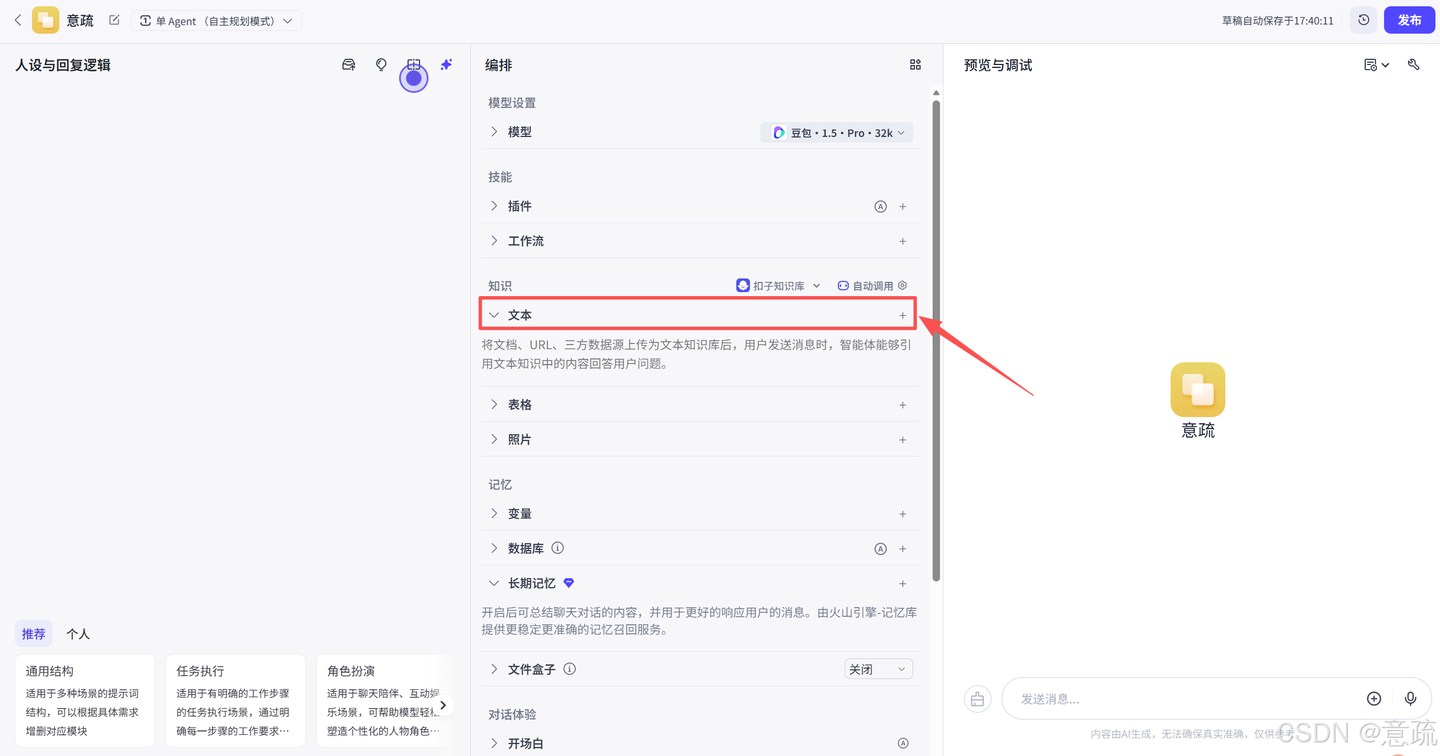Image resolution: width=1440 pixels, height=756 pixels.
Task: Publish the agent with 发布 button
Action: pyautogui.click(x=1409, y=20)
